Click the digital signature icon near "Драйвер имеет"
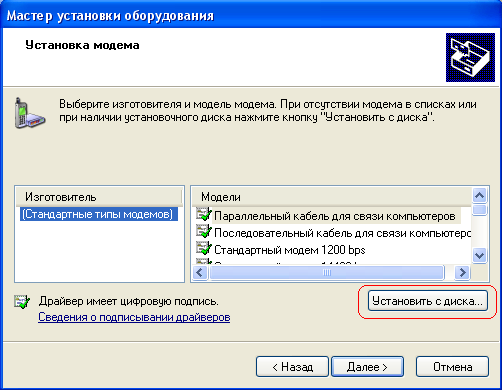Image resolution: width=502 pixels, height=390 pixels. pos(22,302)
